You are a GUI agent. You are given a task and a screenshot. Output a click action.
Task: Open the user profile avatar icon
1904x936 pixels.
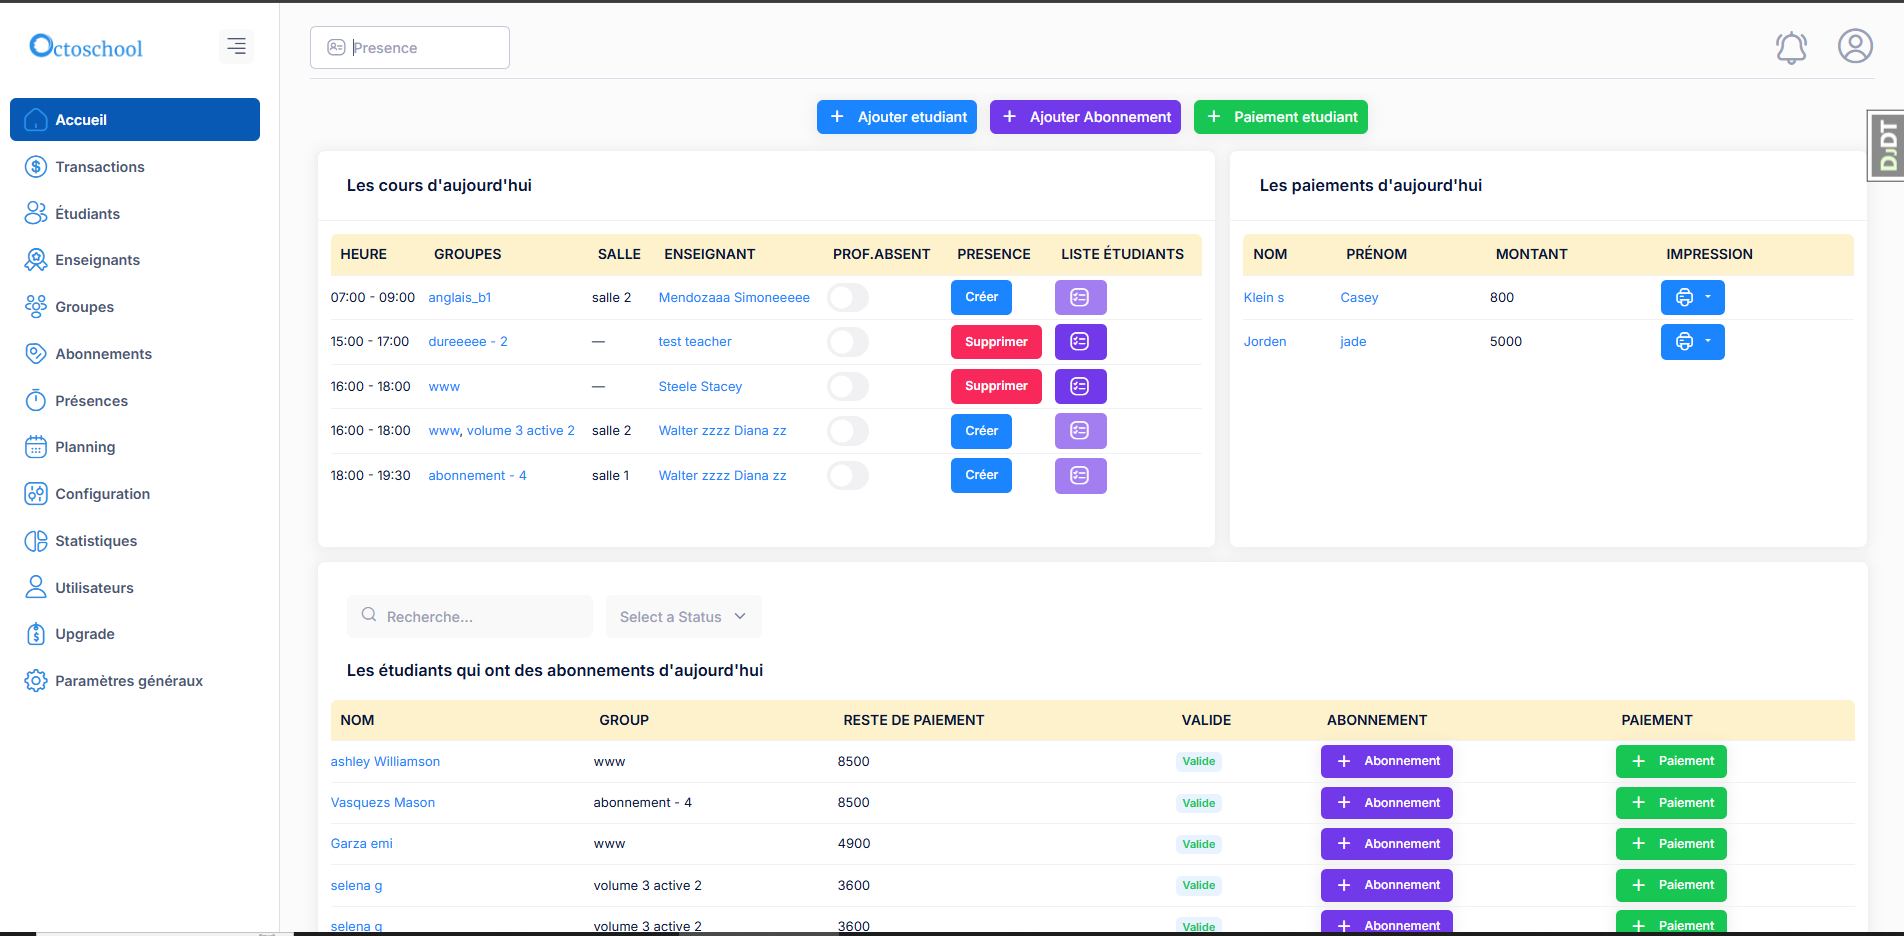pos(1854,47)
